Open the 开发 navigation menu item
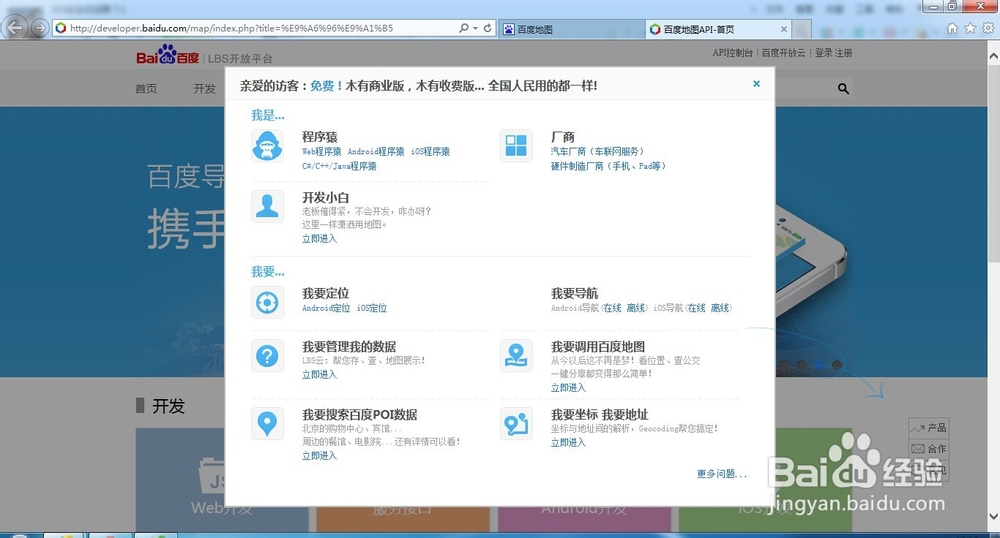This screenshot has height=538, width=1000. point(205,89)
